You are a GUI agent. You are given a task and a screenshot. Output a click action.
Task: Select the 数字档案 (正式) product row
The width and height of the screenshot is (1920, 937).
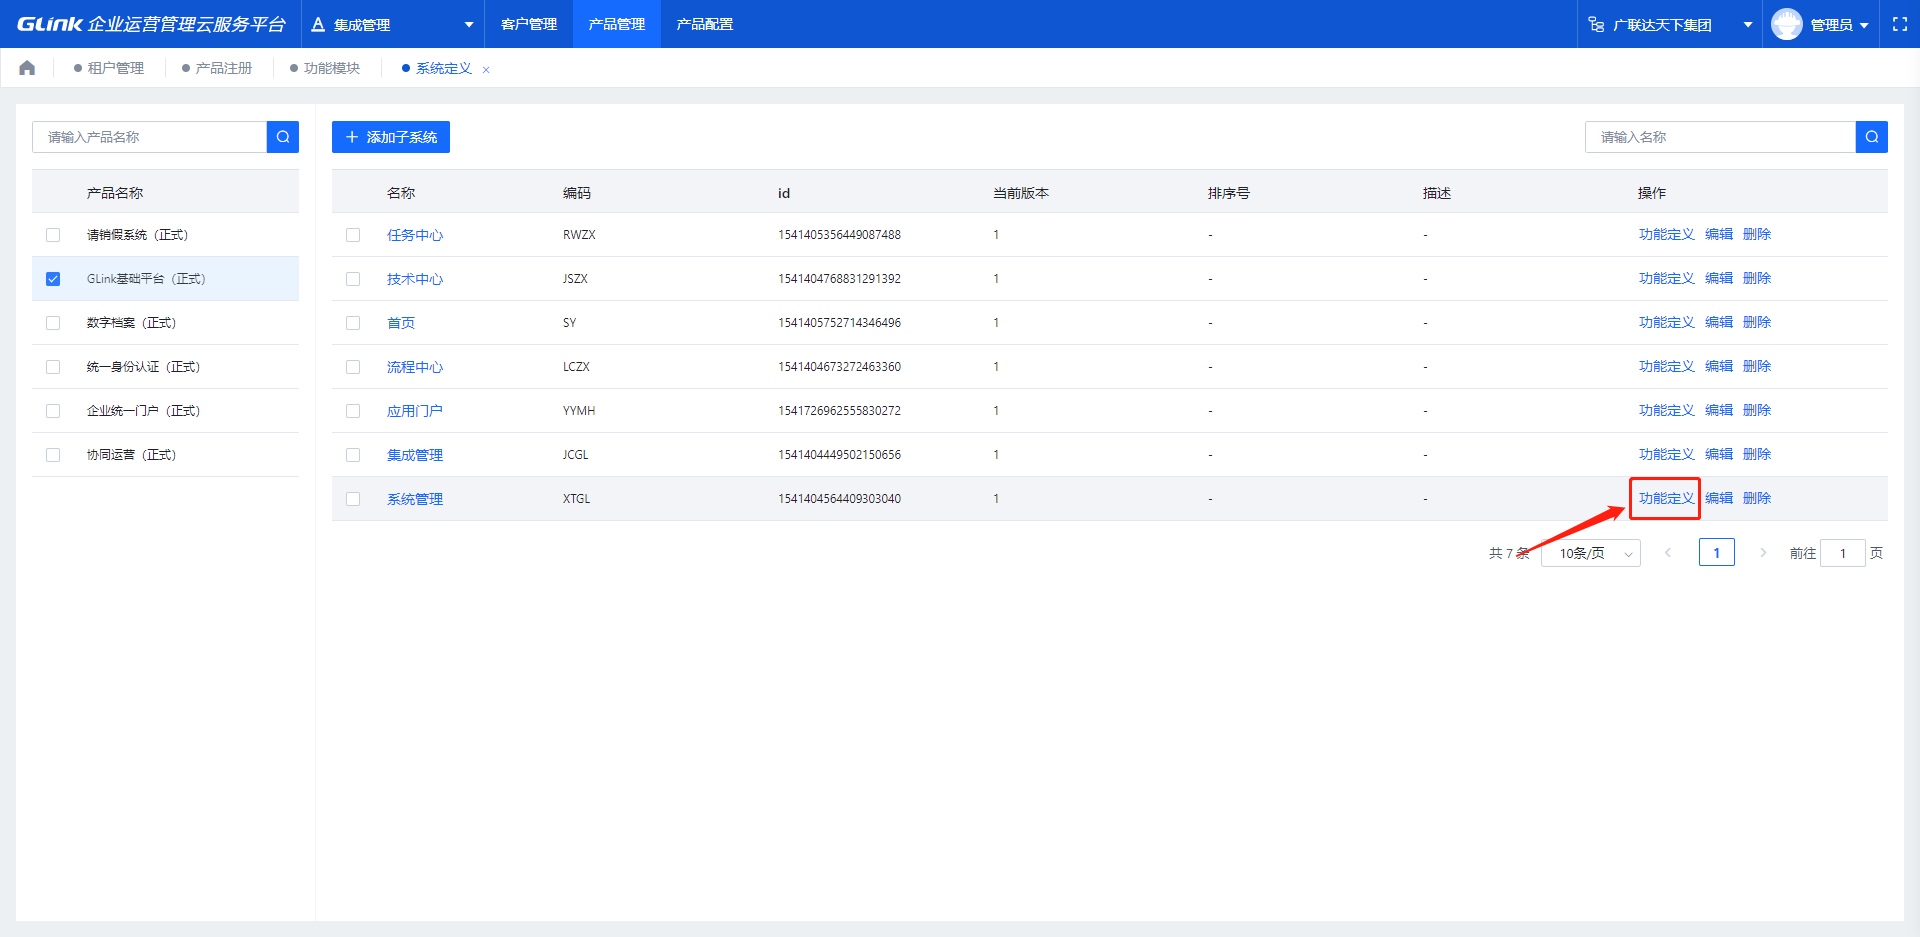coord(165,323)
